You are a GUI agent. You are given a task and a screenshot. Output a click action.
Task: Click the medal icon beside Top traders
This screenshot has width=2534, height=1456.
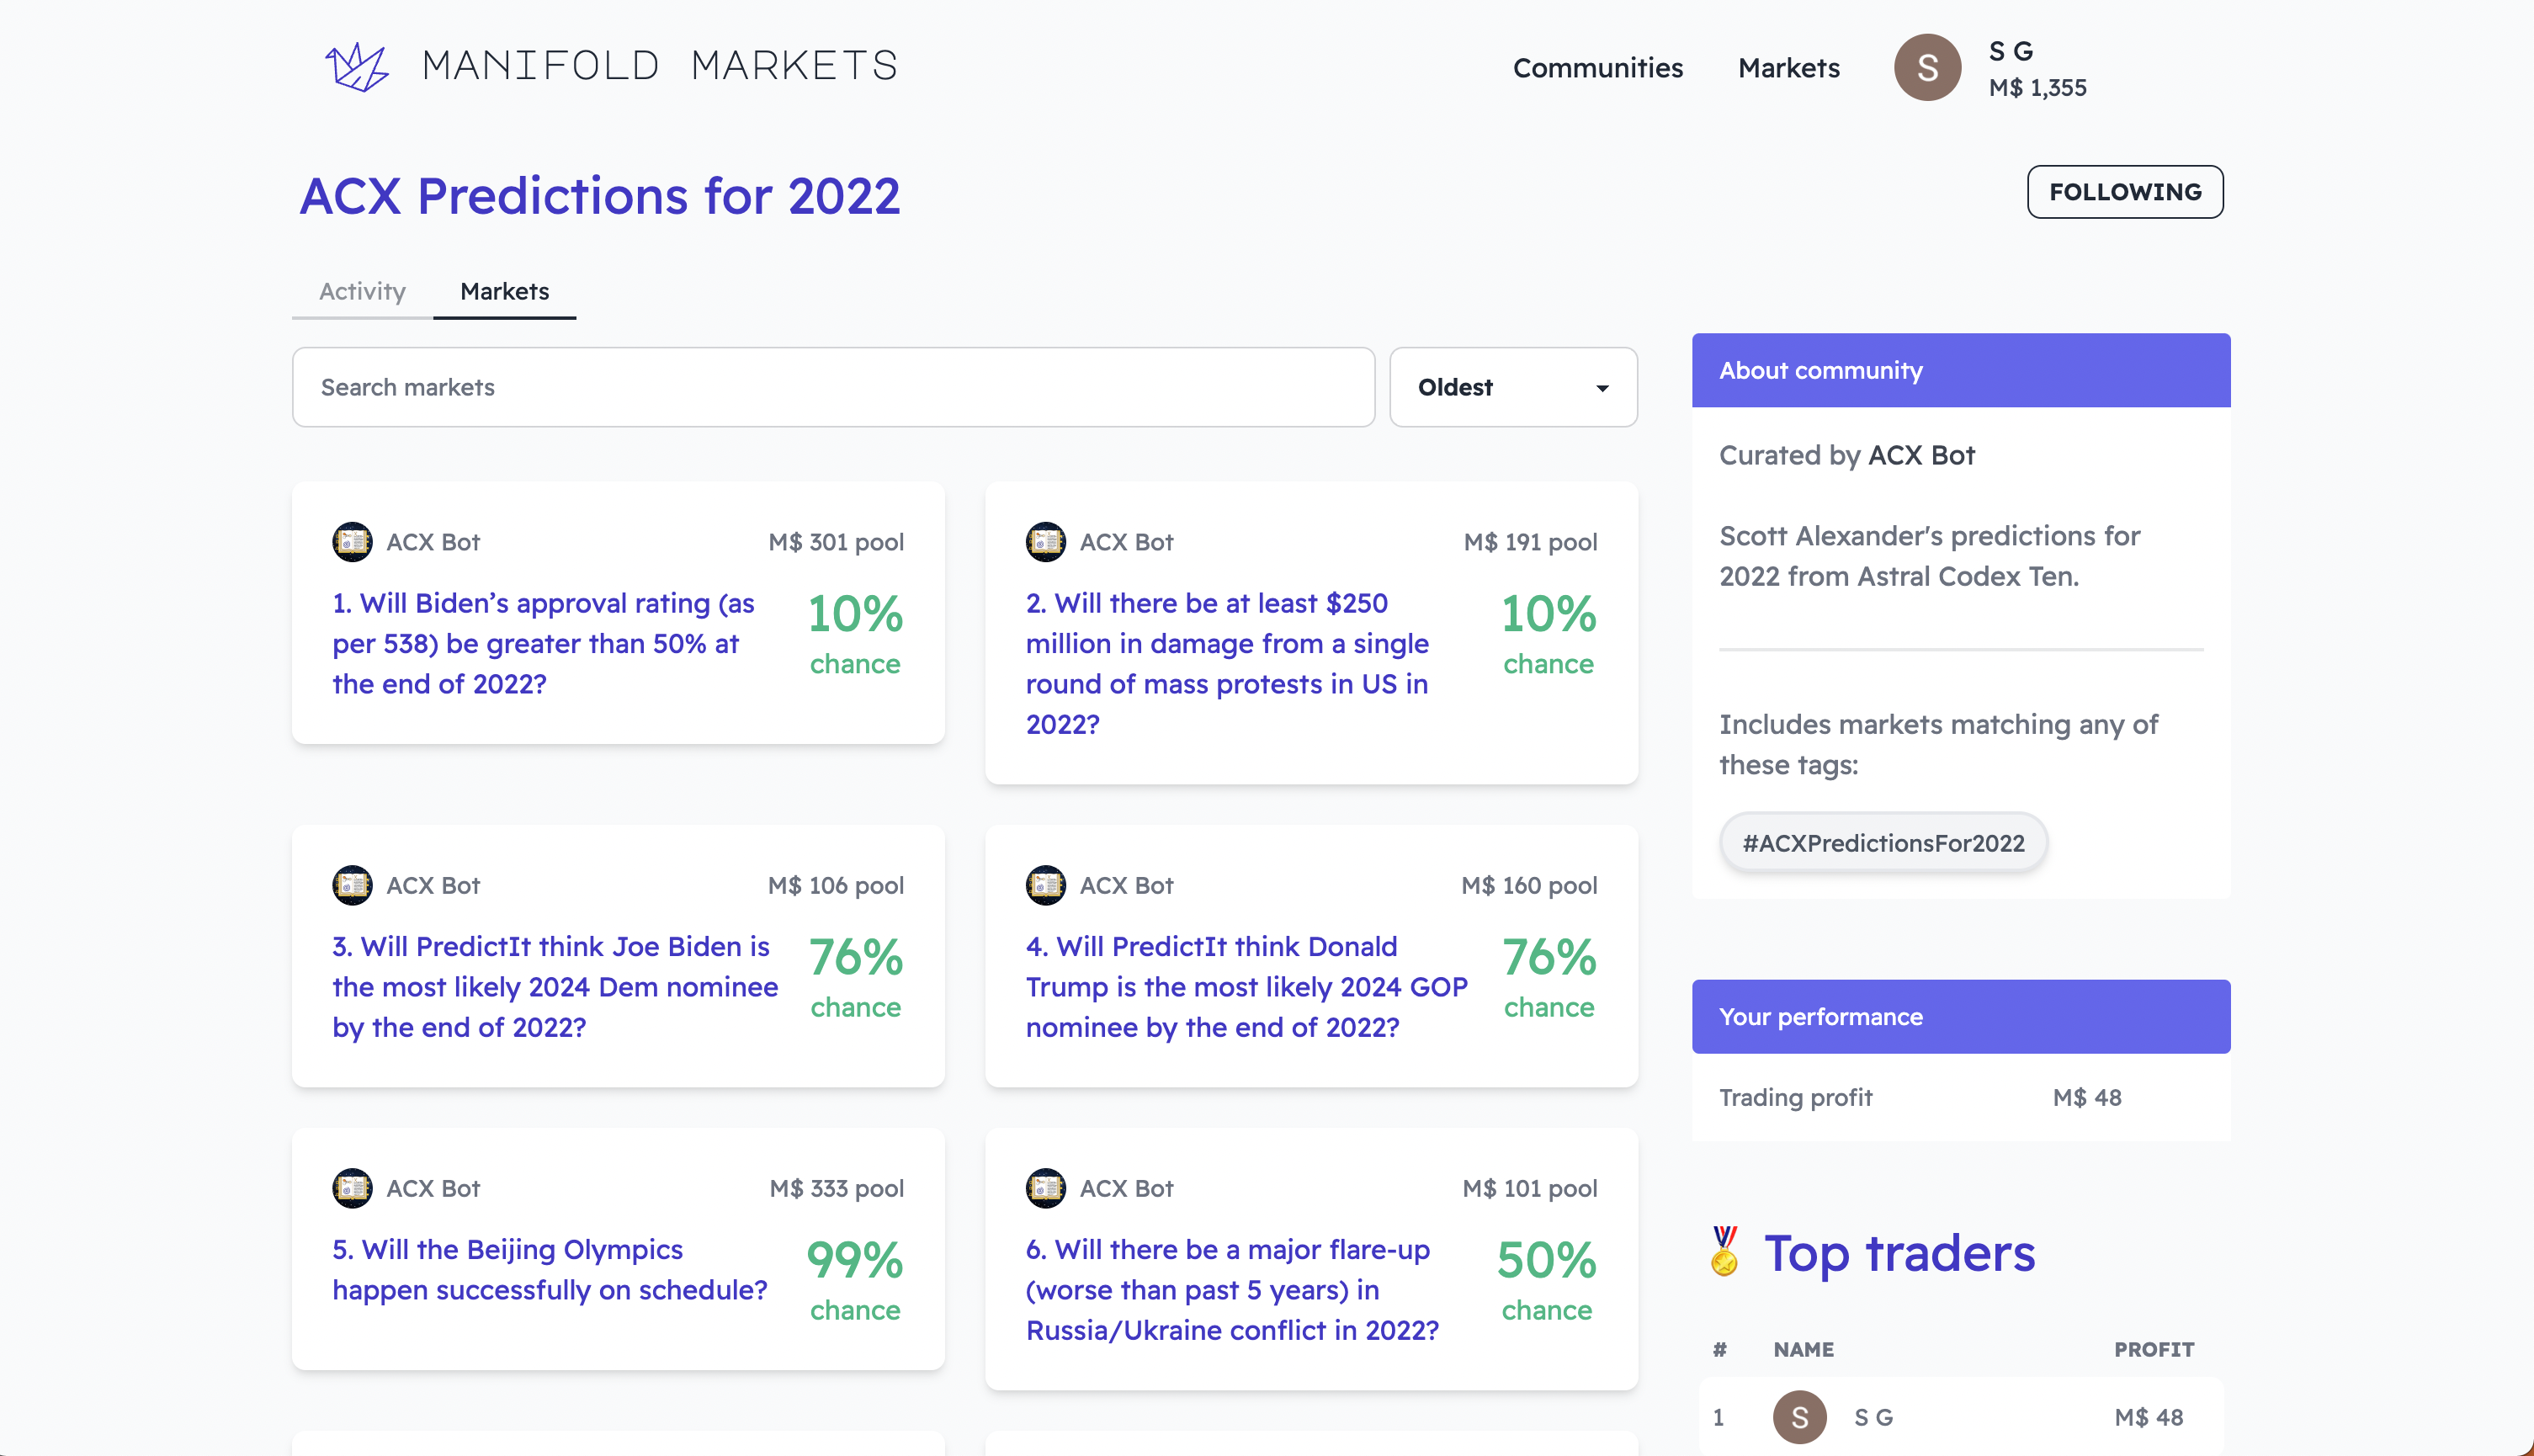1724,1253
